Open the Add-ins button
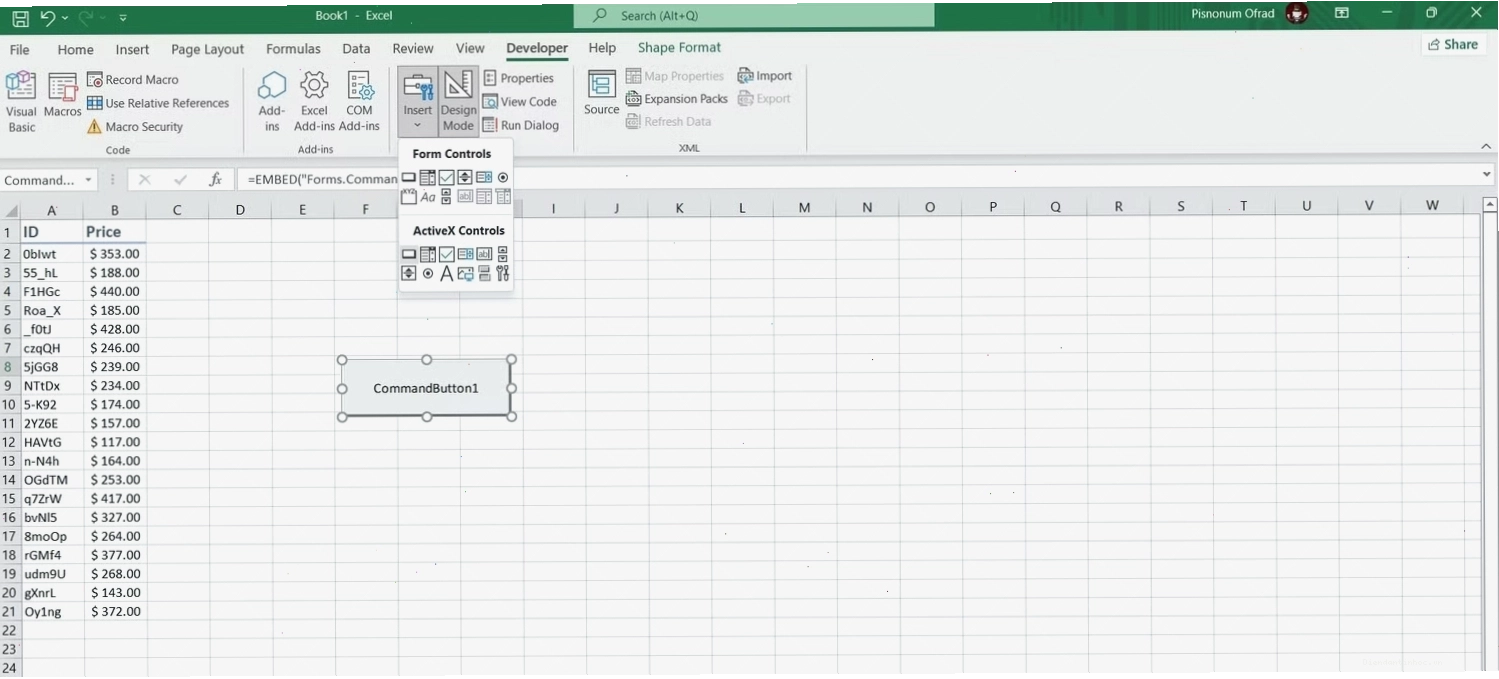1499x679 pixels. [272, 102]
